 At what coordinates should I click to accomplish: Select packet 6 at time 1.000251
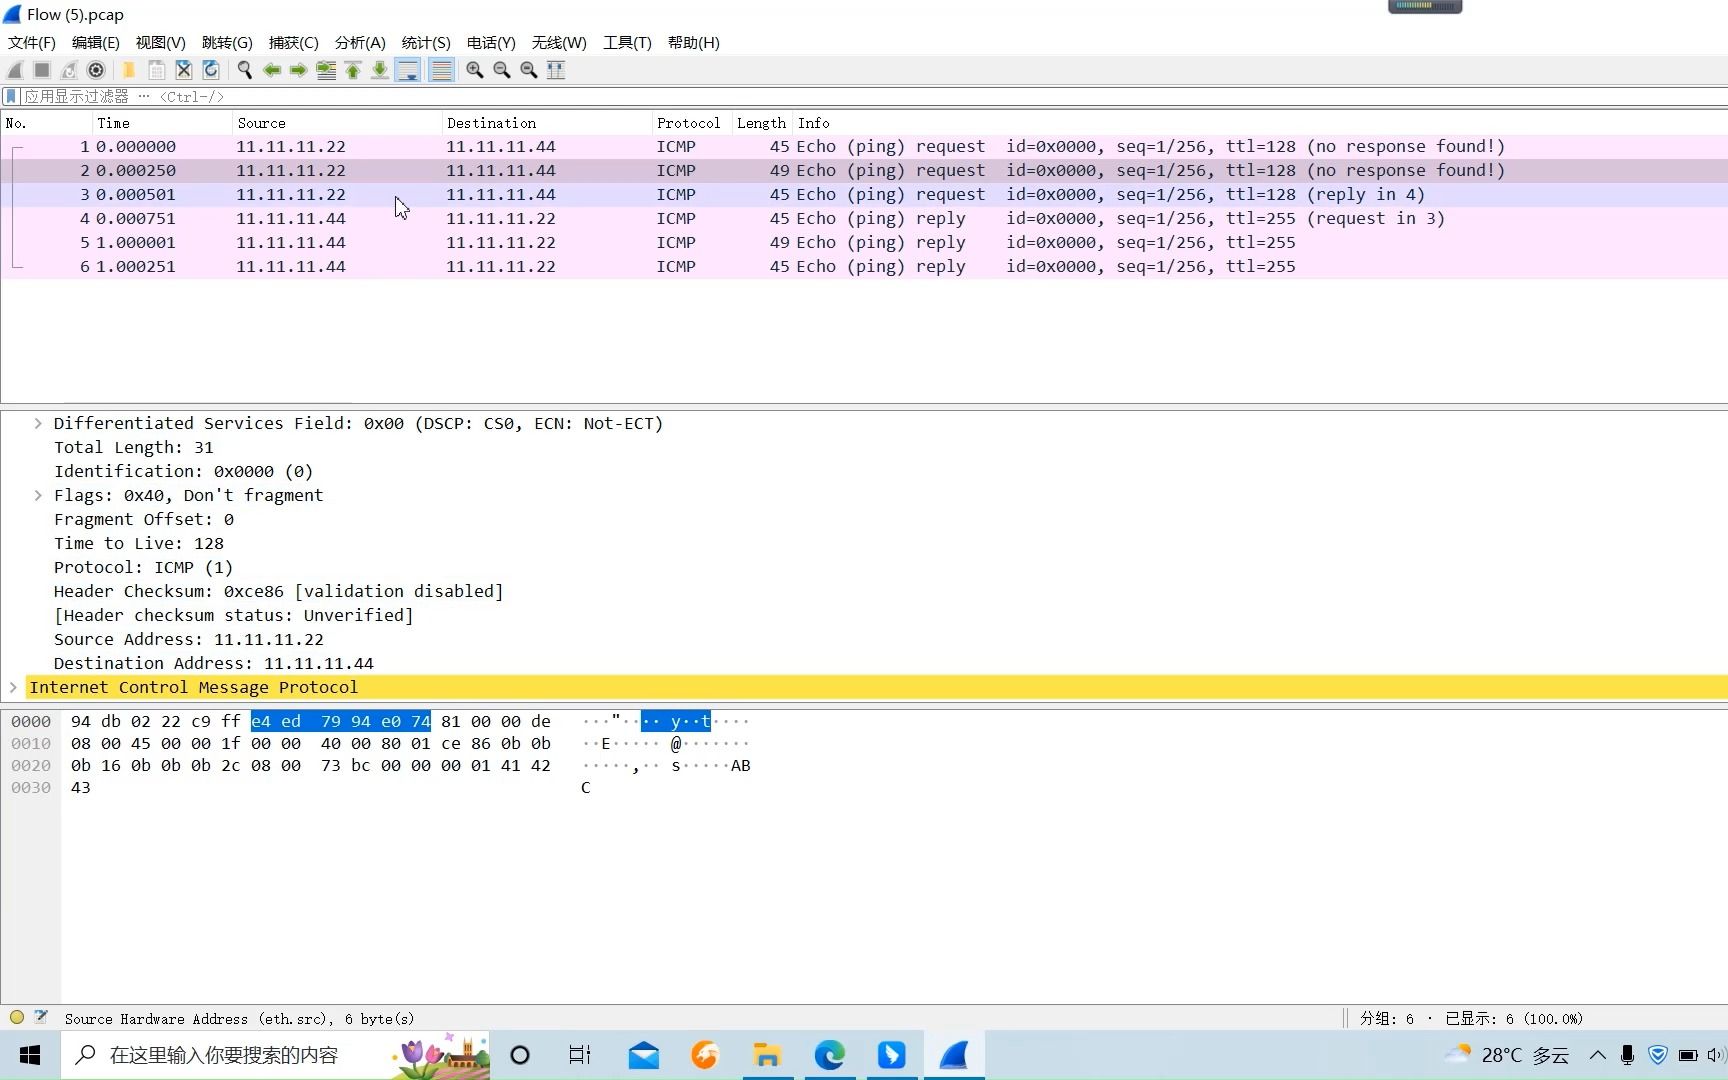pyautogui.click(x=864, y=266)
